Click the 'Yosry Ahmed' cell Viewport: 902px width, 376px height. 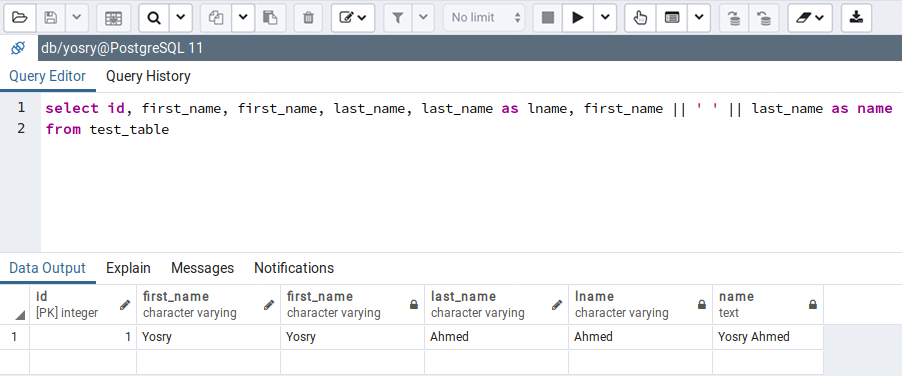[768, 337]
